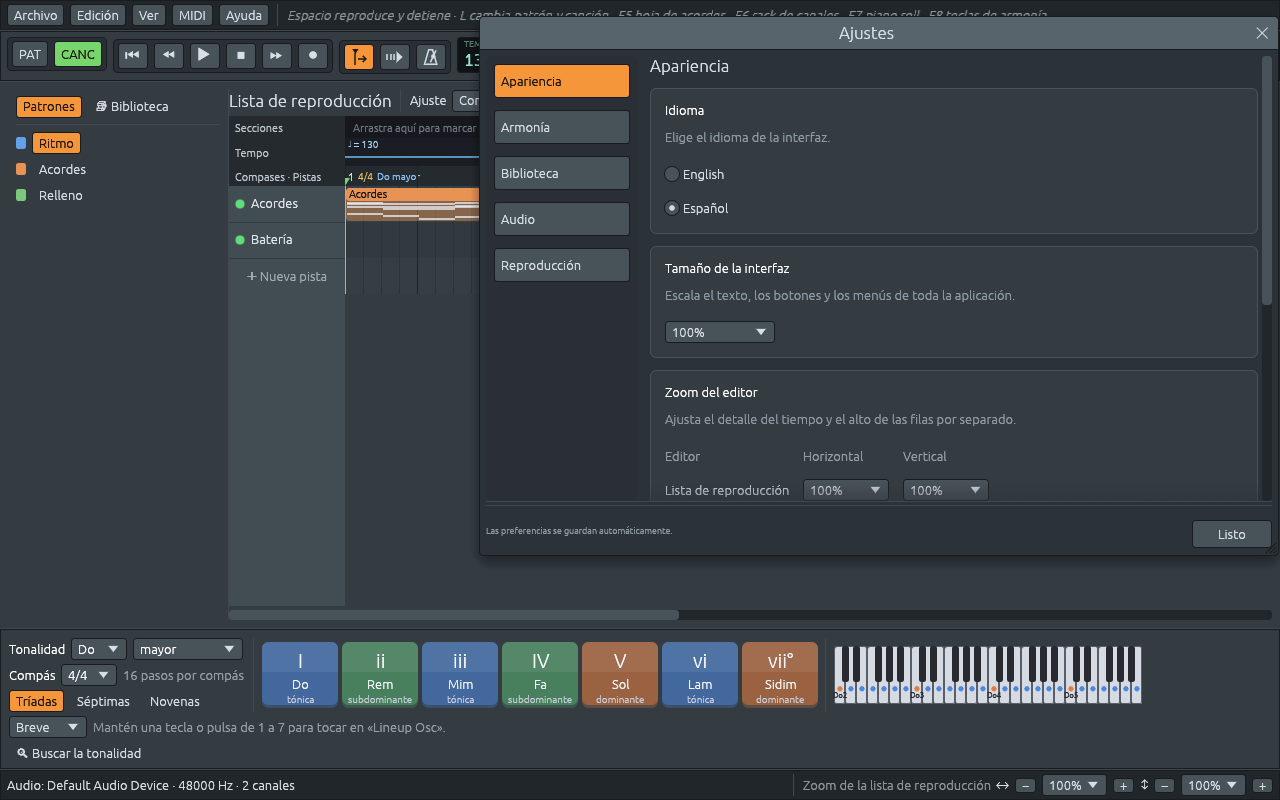Viewport: 1280px width, 800px height.
Task: Increase horizontal playlist zoom with plus
Action: [x=1123, y=786]
